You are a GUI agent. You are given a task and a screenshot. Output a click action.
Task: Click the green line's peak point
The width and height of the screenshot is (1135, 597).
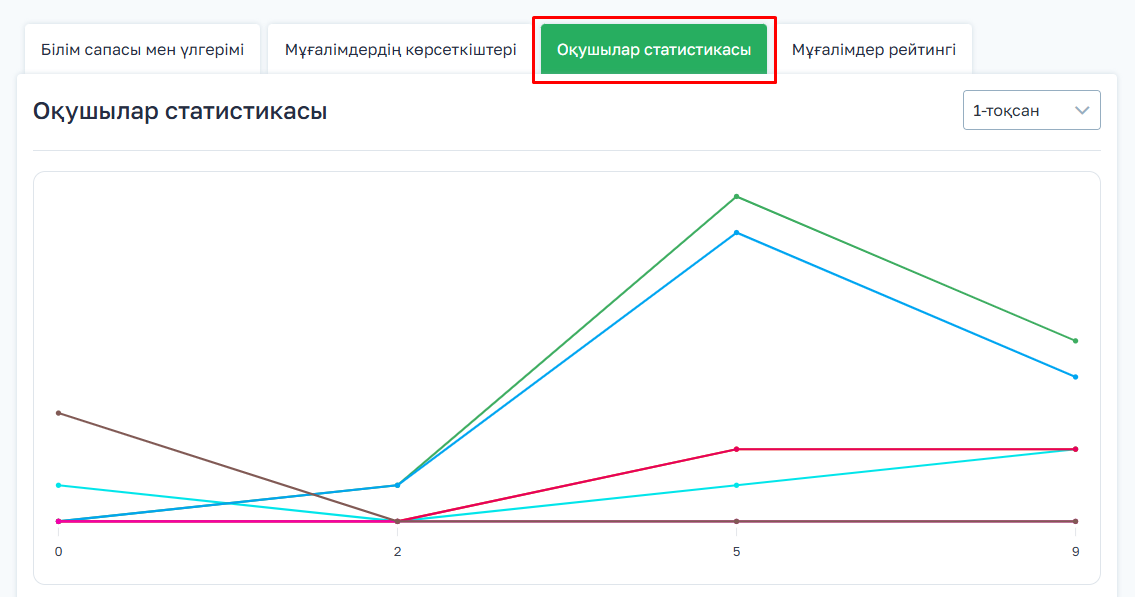pyautogui.click(x=737, y=196)
